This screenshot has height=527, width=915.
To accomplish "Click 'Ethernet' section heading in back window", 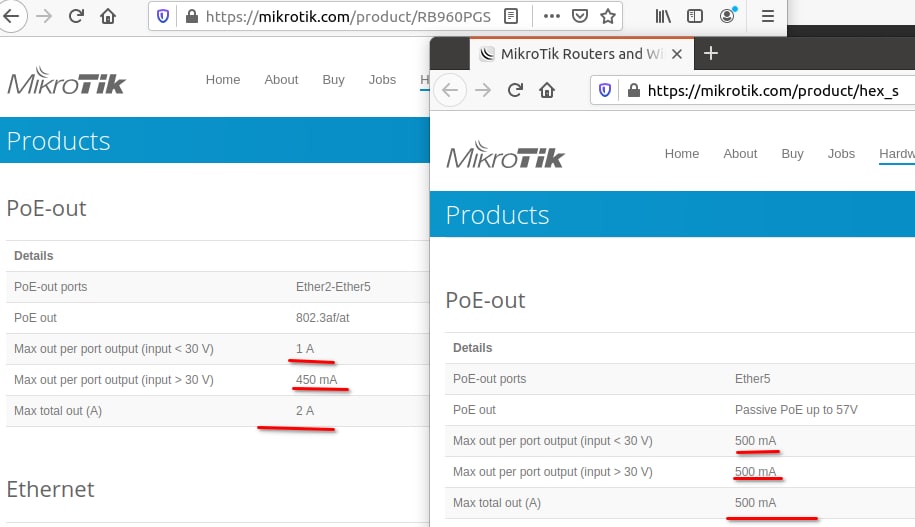I will click(x=50, y=489).
